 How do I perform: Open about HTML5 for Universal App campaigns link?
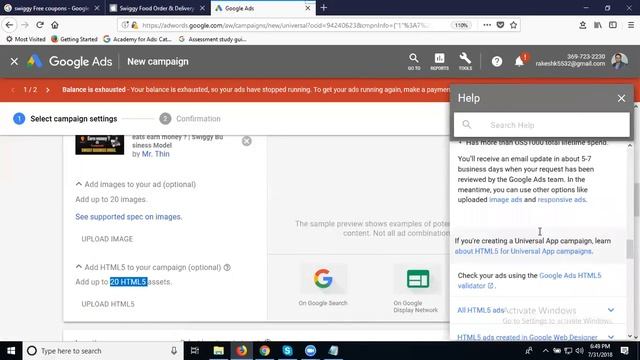(523, 251)
